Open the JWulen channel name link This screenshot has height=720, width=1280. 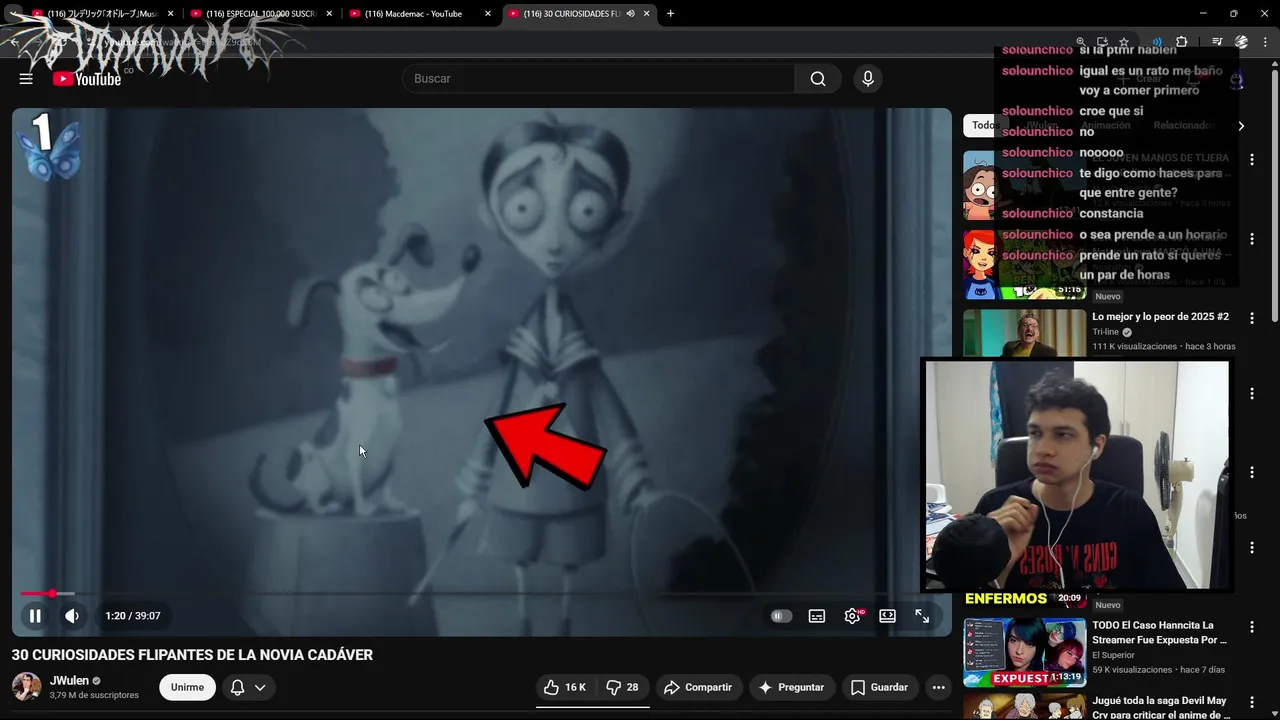[70, 680]
